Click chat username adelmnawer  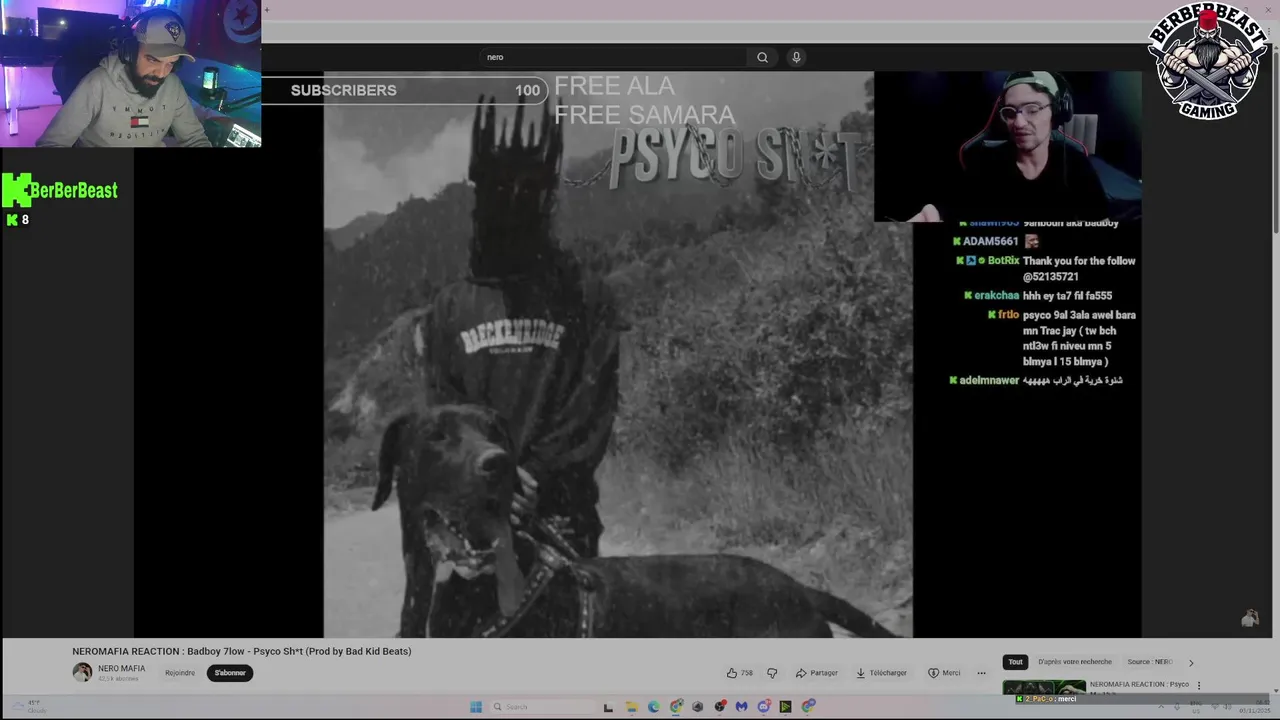[989, 380]
